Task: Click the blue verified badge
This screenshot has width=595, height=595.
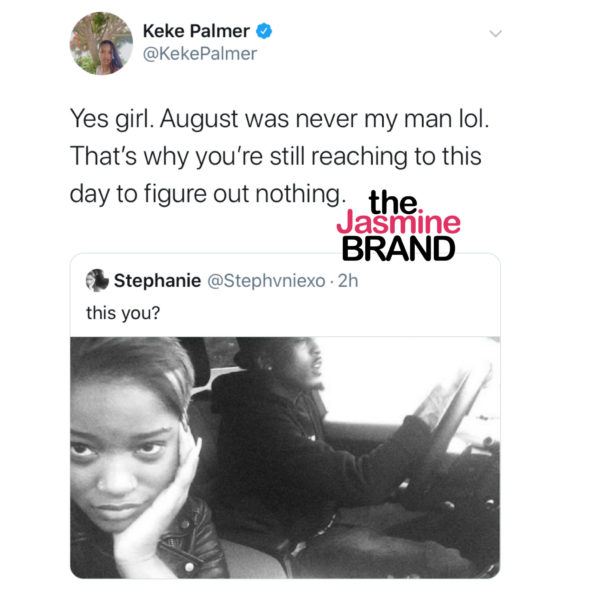Action: (264, 31)
